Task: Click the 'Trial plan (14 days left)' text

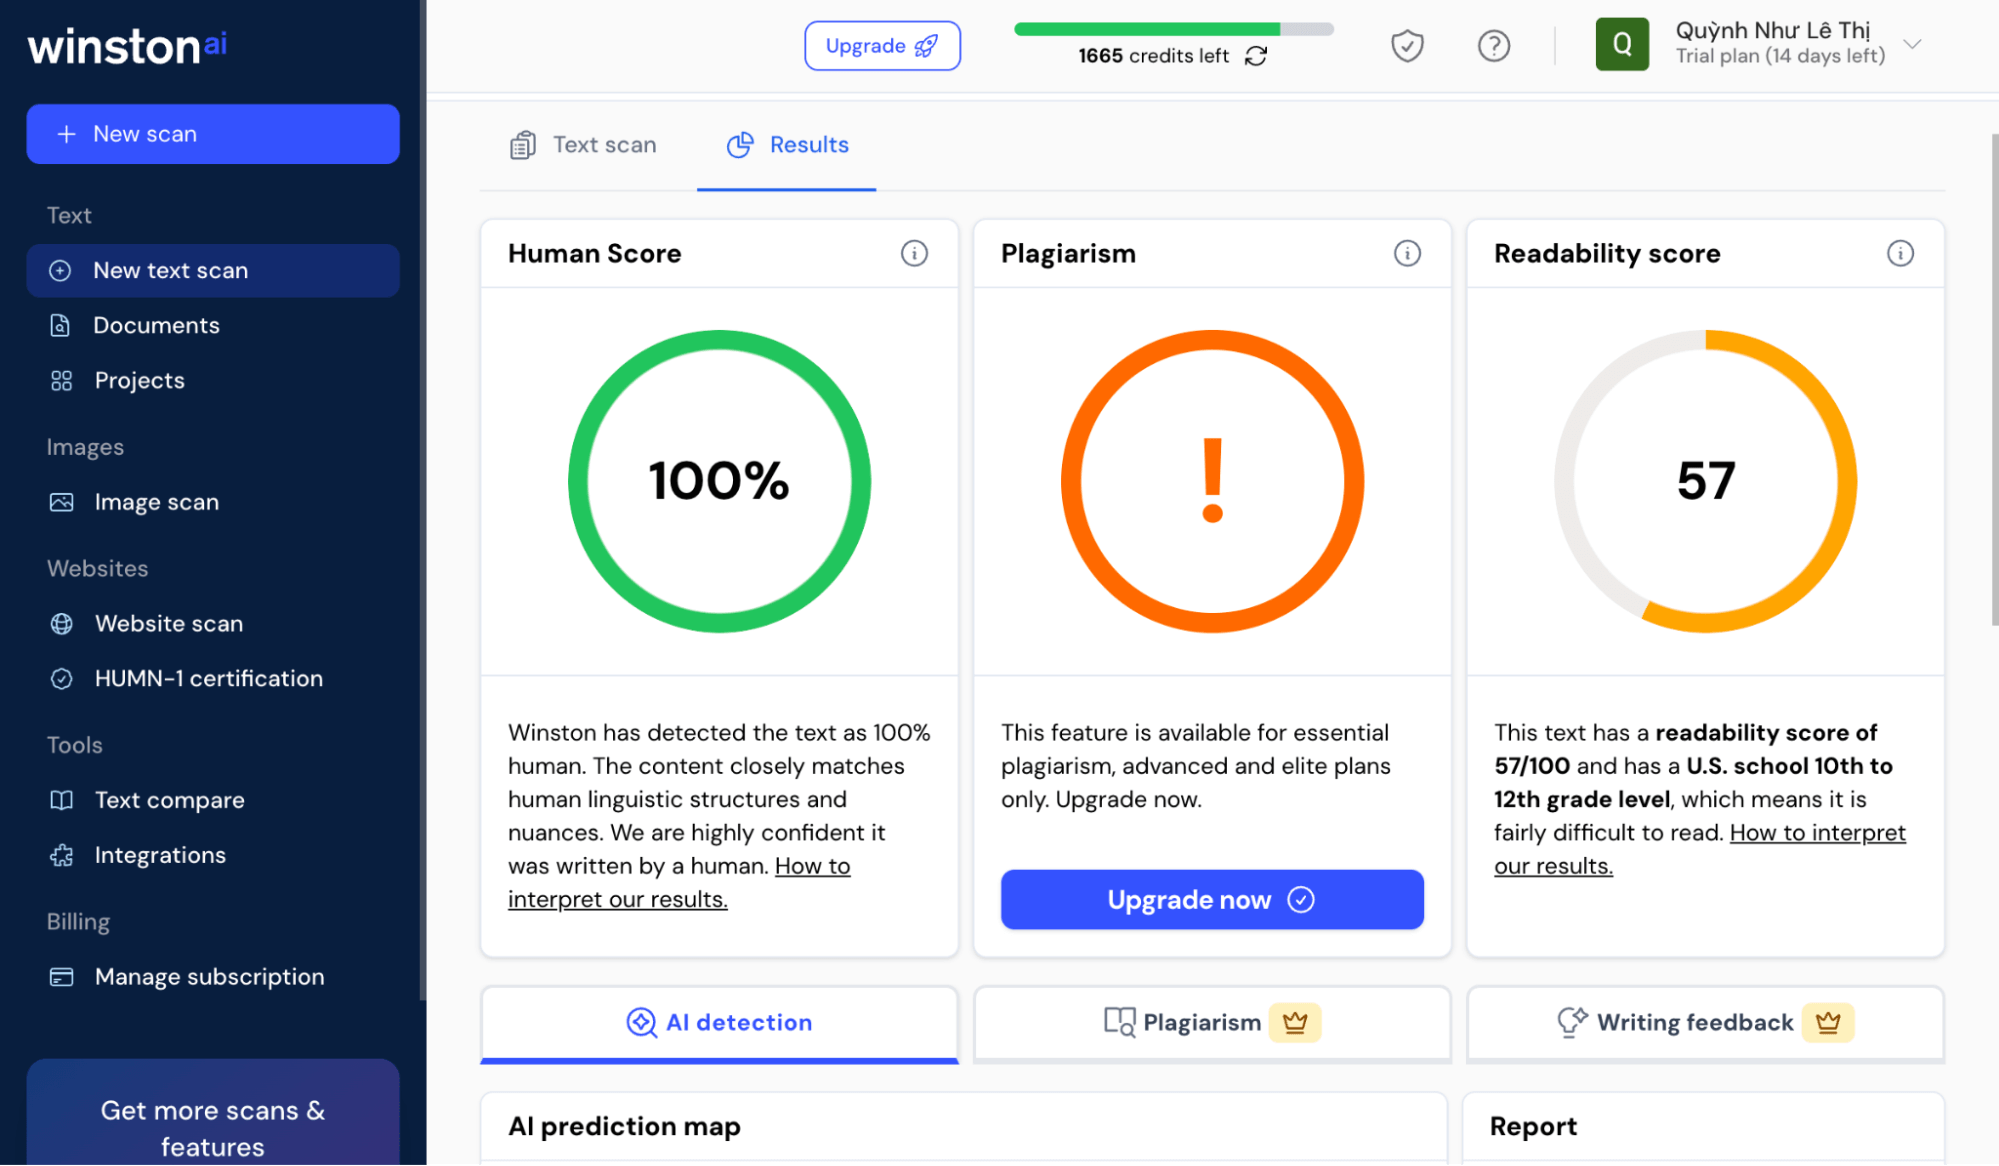Action: [1780, 56]
